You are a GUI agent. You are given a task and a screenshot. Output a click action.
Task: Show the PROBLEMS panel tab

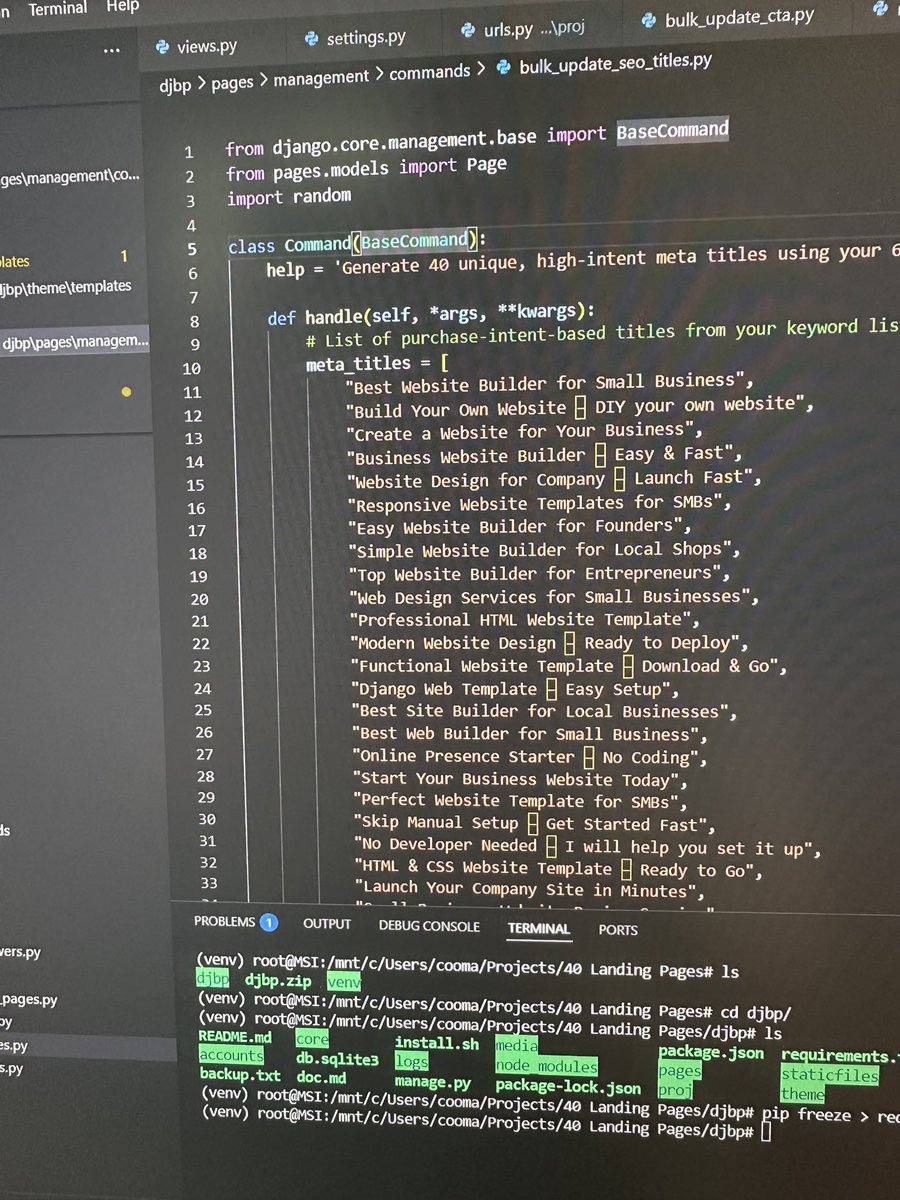pyautogui.click(x=225, y=922)
